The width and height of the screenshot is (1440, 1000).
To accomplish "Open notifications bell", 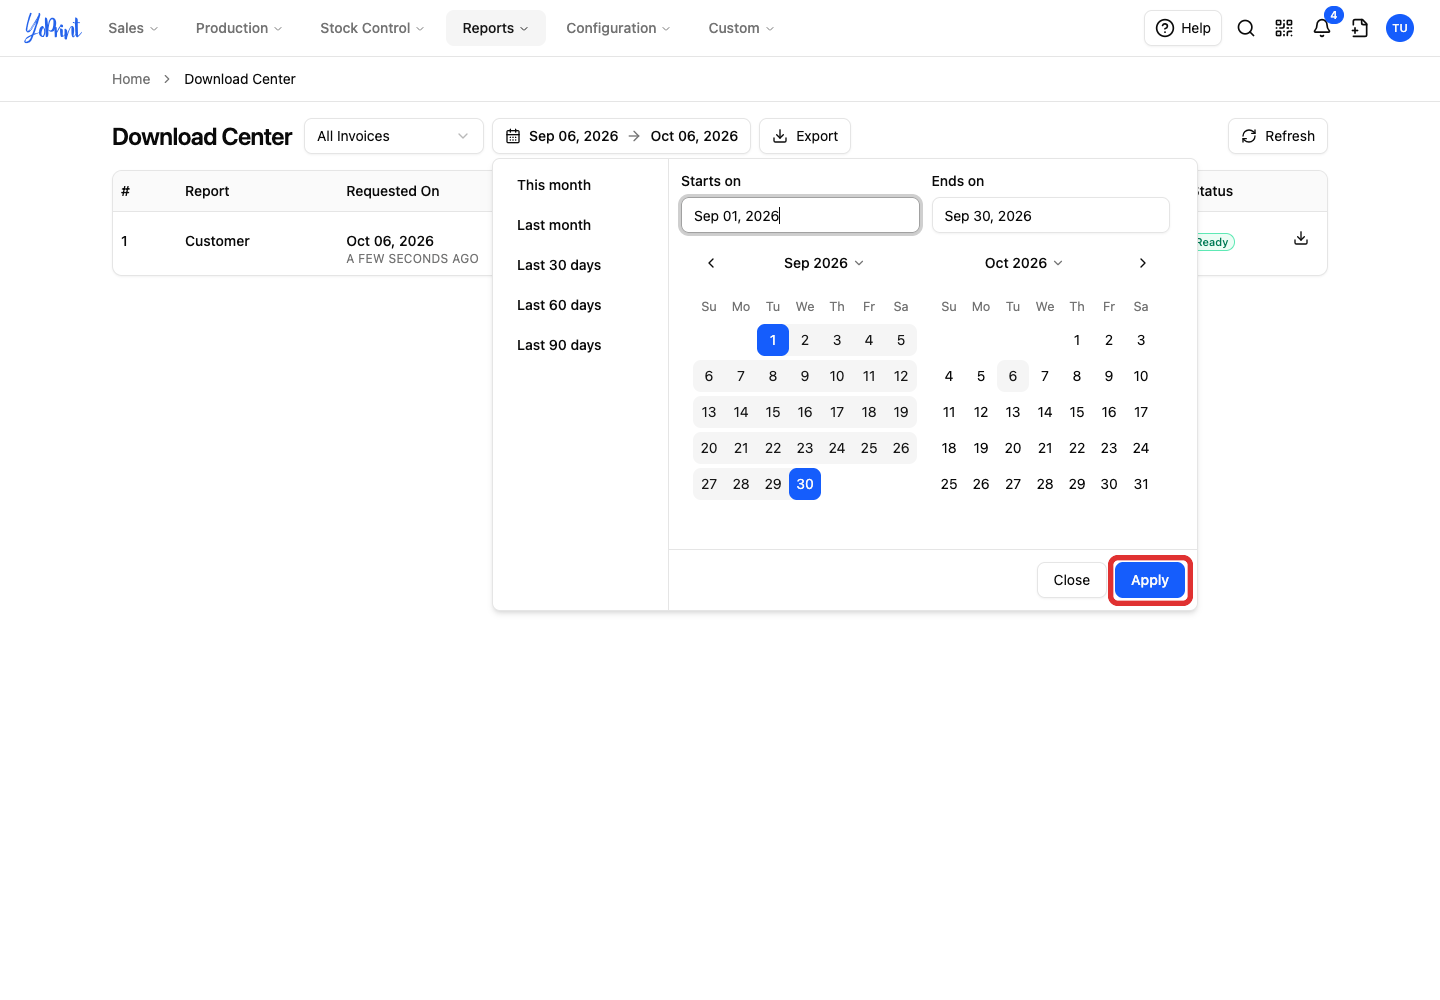I will point(1322,28).
